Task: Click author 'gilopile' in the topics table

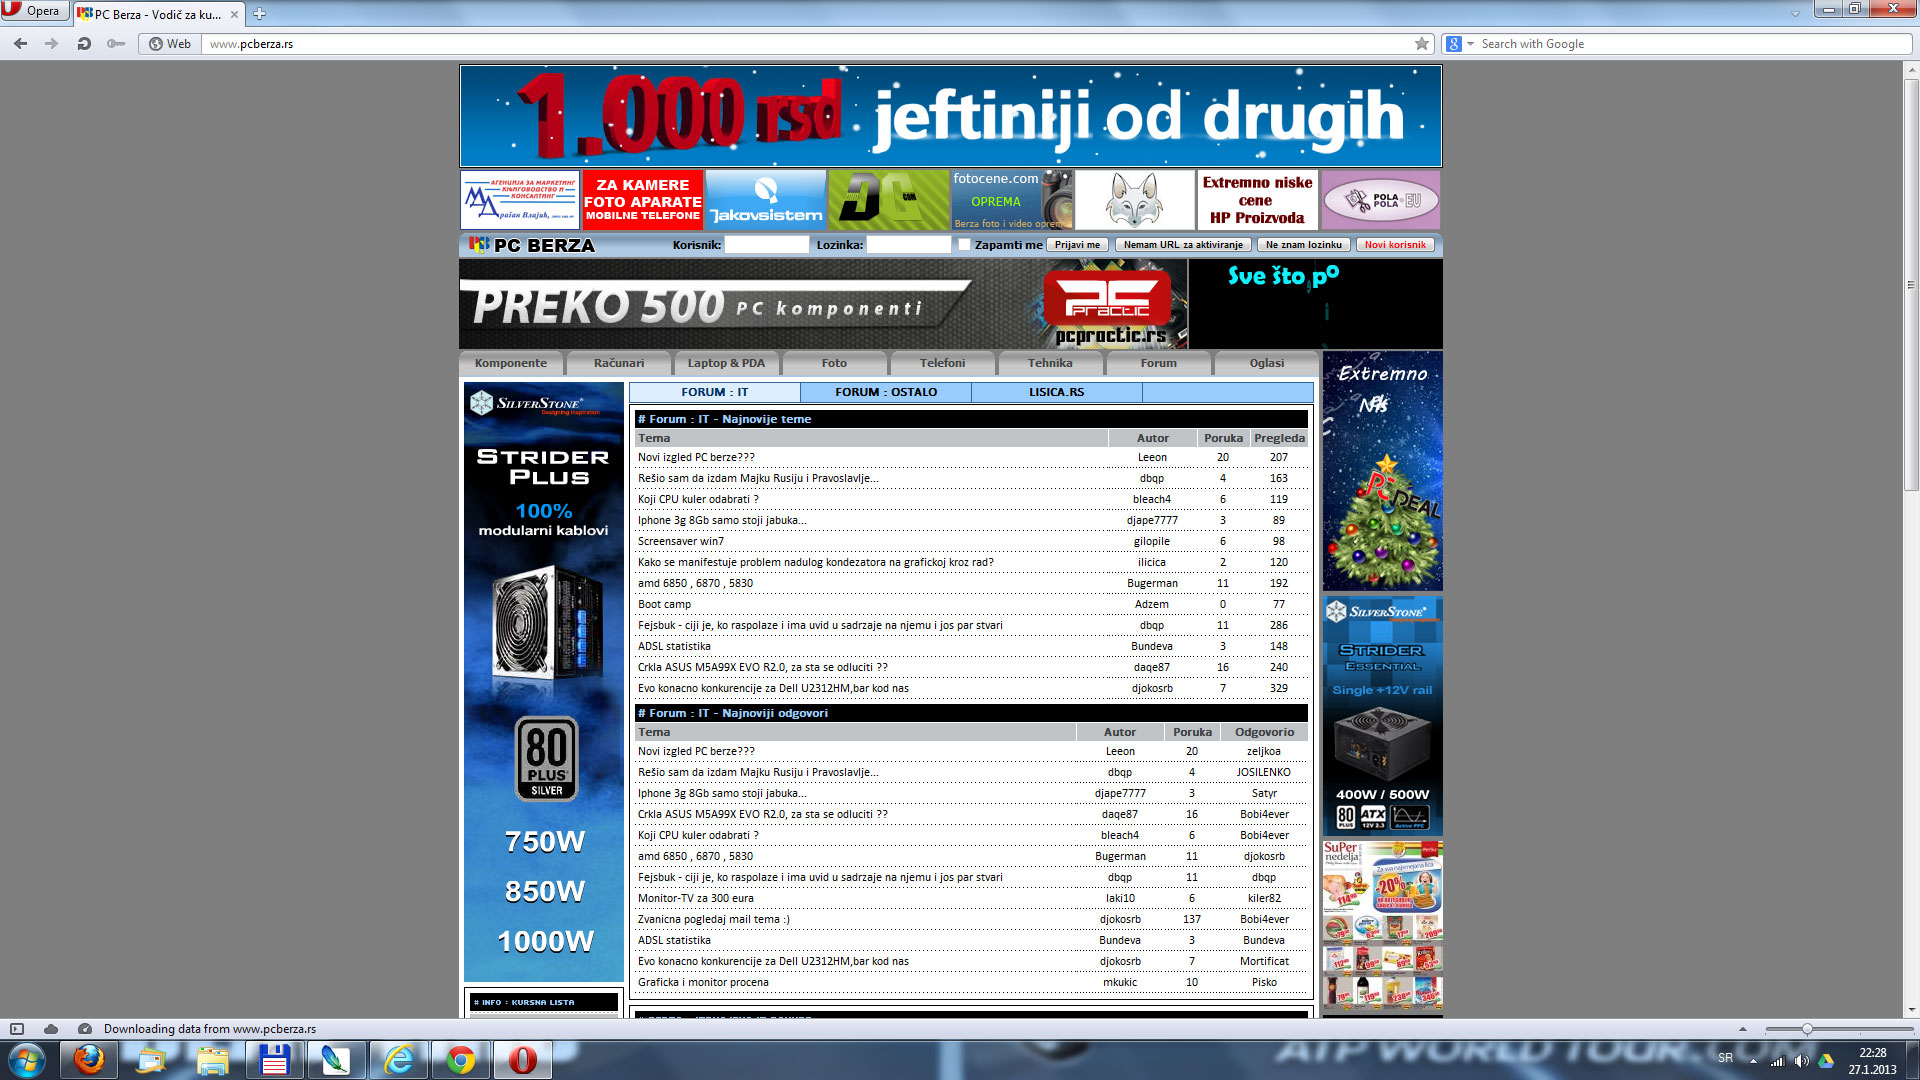Action: 1152,541
